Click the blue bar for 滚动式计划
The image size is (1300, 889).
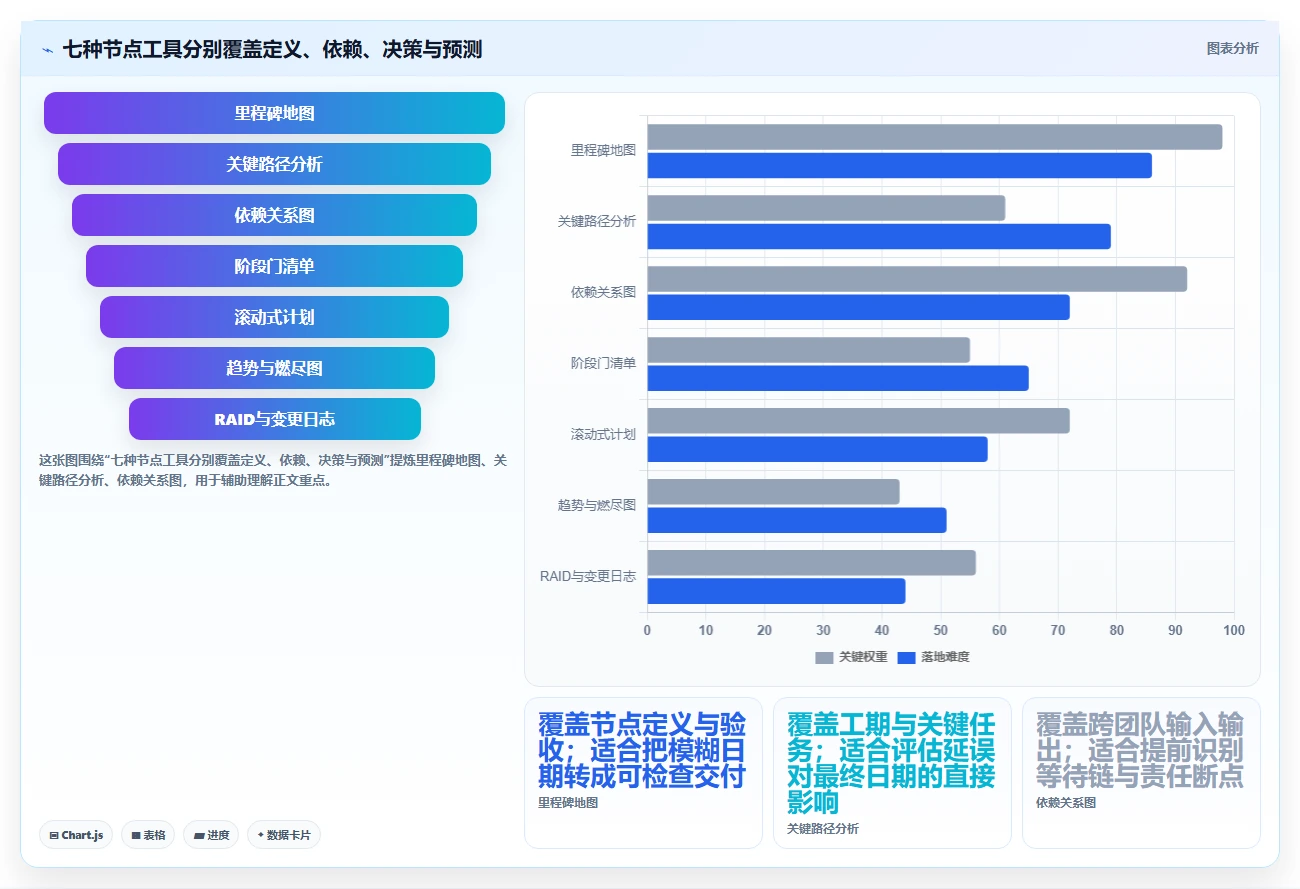coord(817,449)
